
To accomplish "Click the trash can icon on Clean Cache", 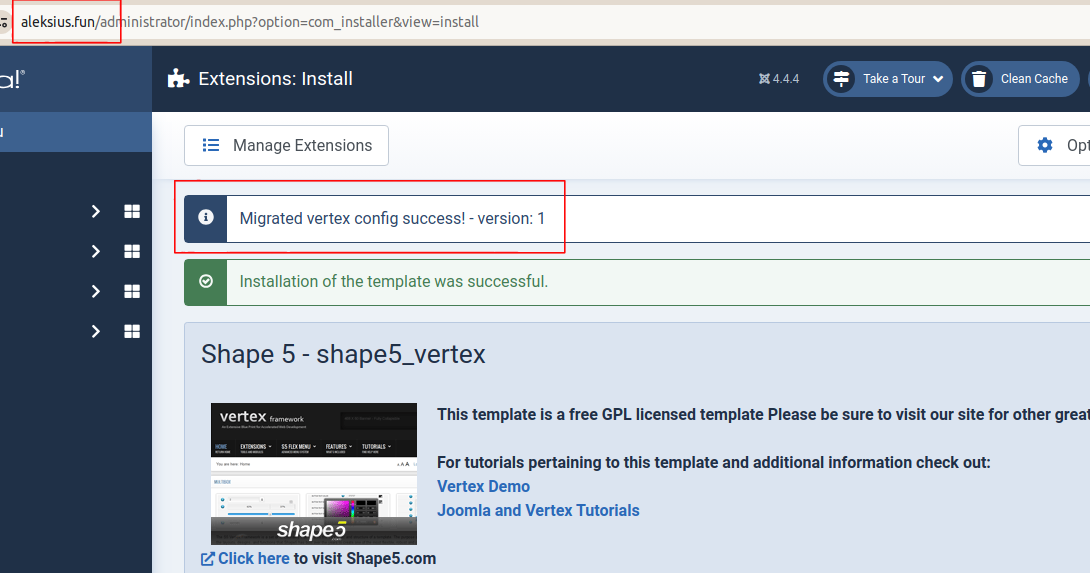I will pyautogui.click(x=979, y=79).
